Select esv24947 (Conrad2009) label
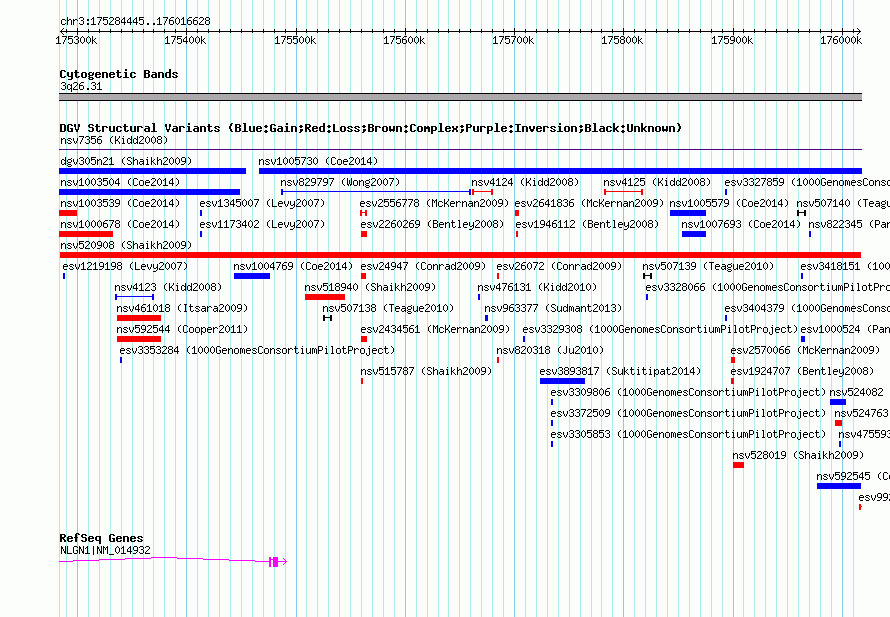 tap(423, 266)
